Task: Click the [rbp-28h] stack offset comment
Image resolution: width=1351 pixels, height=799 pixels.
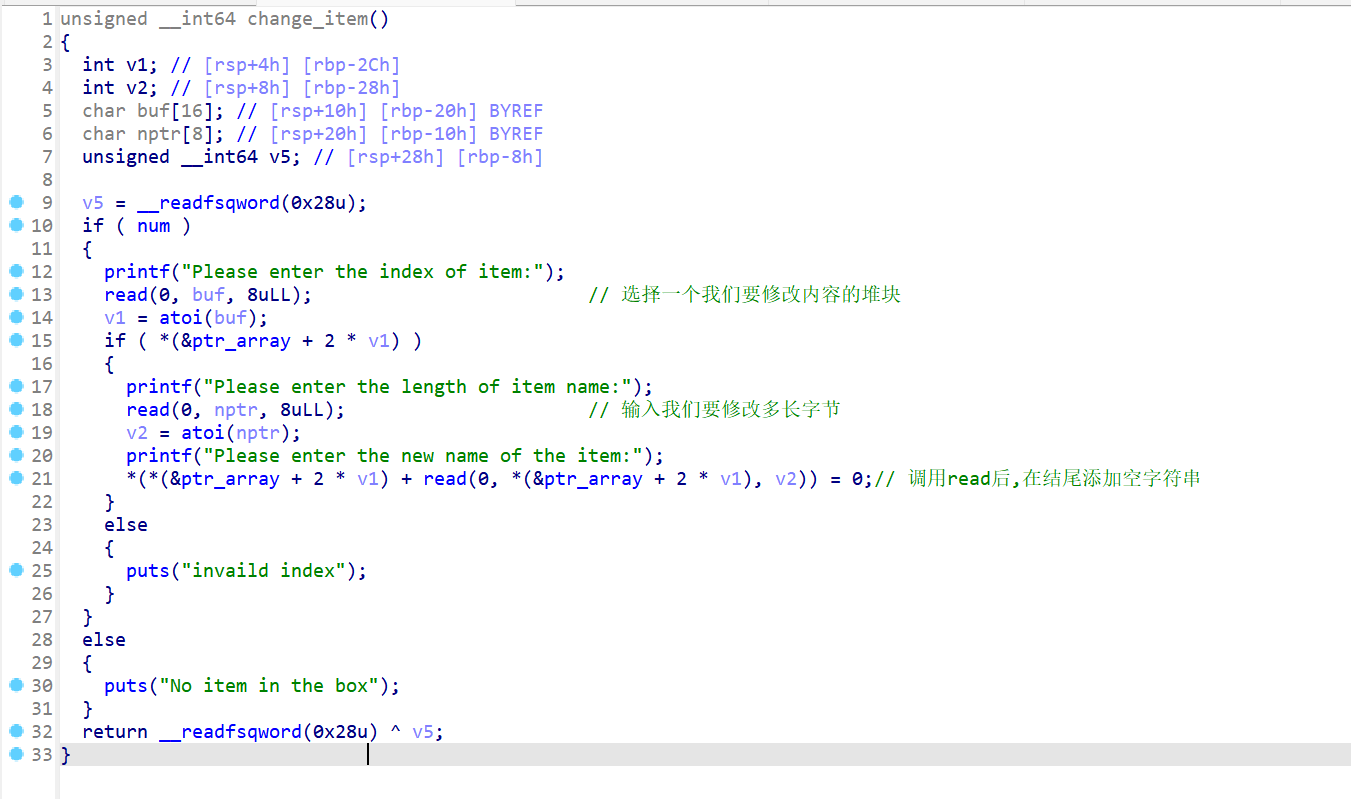Action: tap(351, 88)
